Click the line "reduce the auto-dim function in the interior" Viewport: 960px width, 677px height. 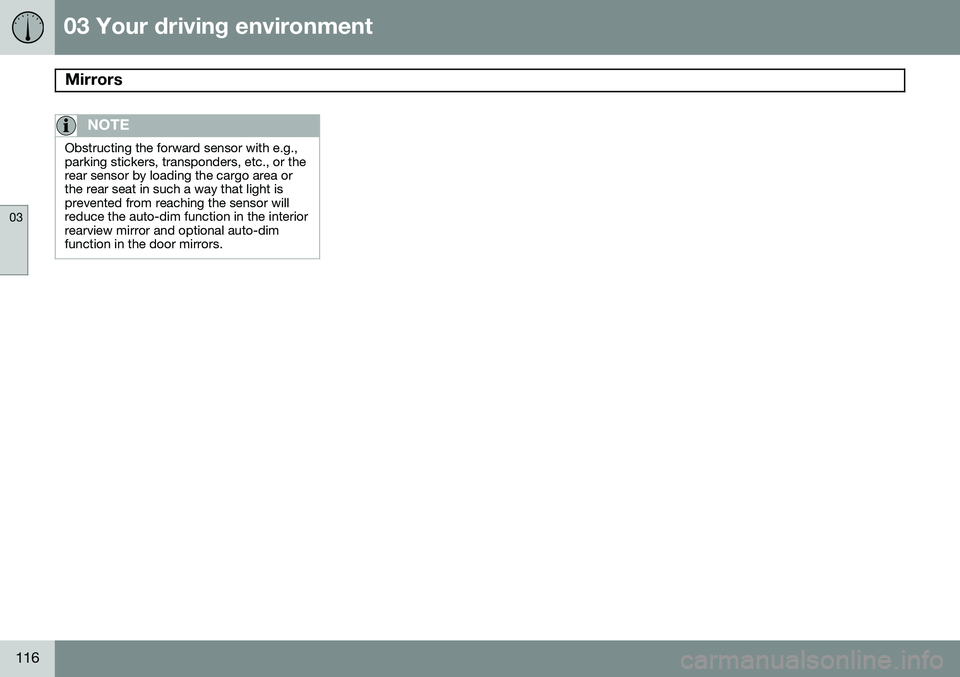tap(186, 217)
